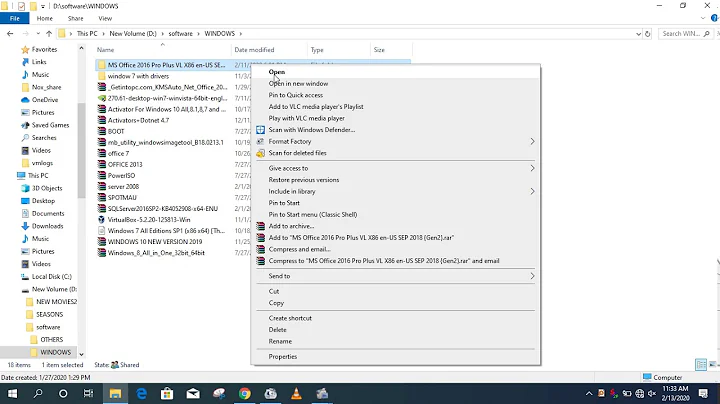Choose 'Open in new window'

click(x=298, y=84)
